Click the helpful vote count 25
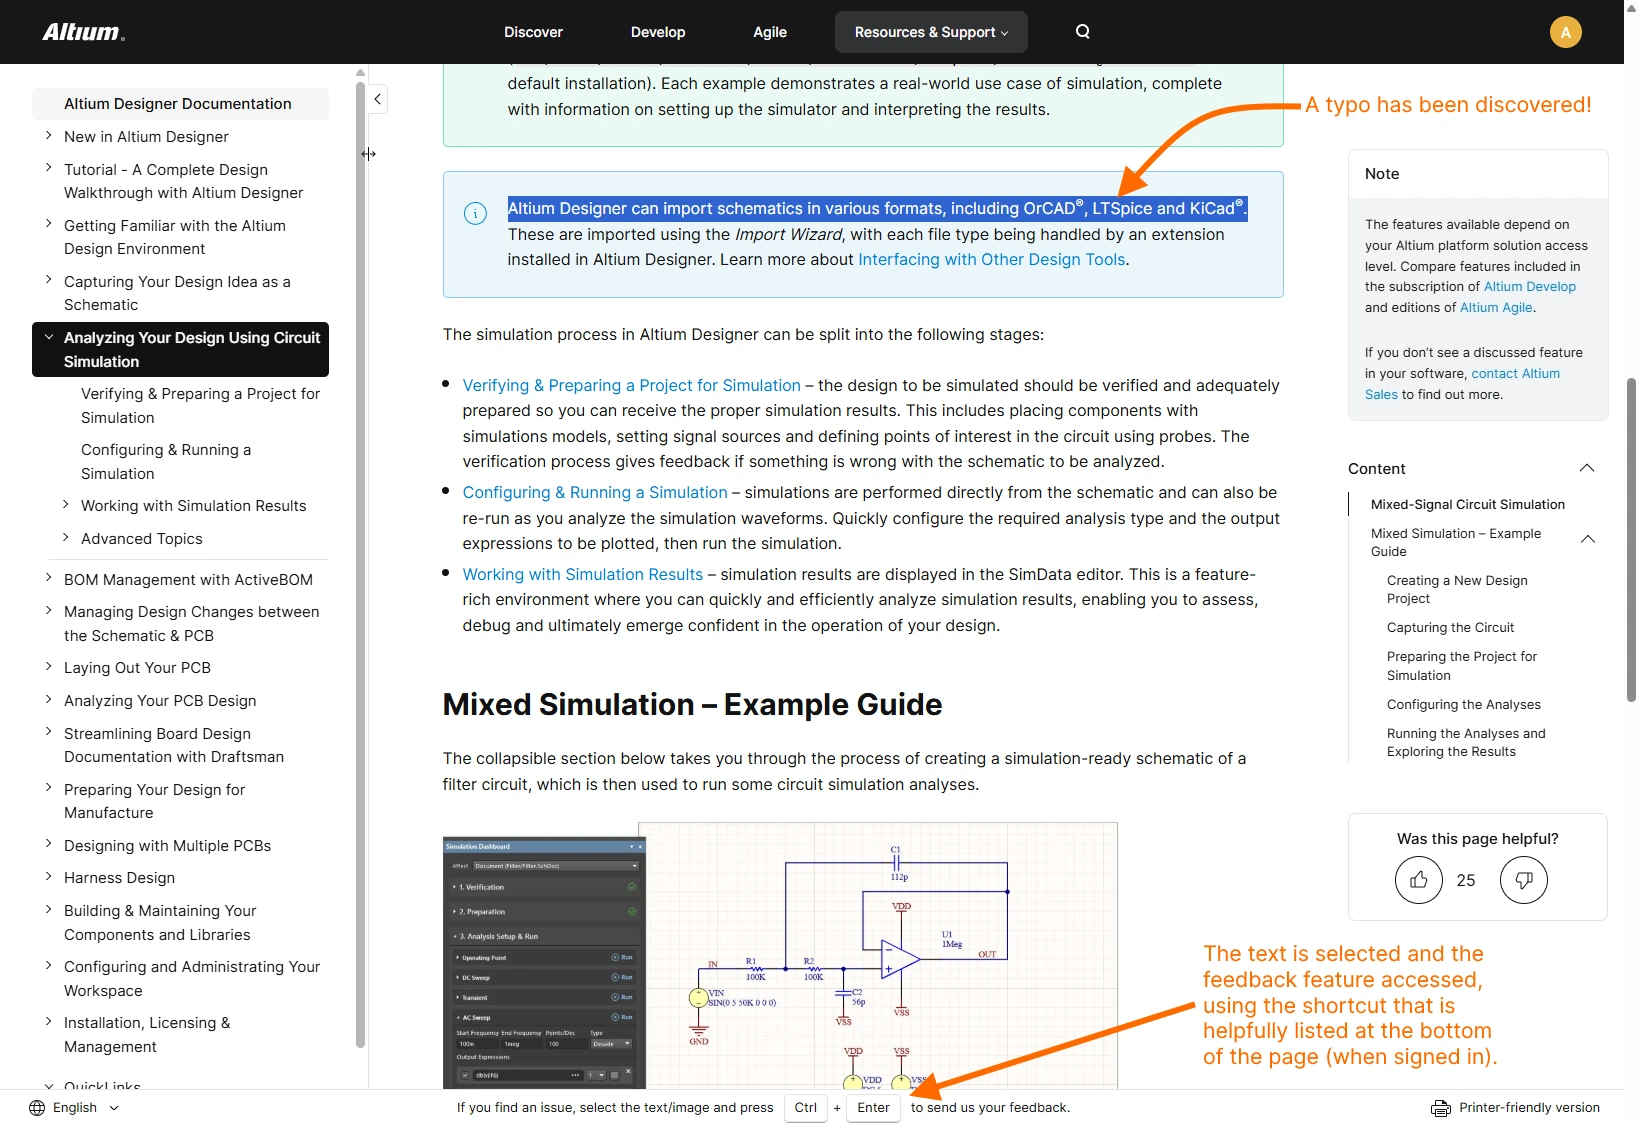 (x=1466, y=880)
